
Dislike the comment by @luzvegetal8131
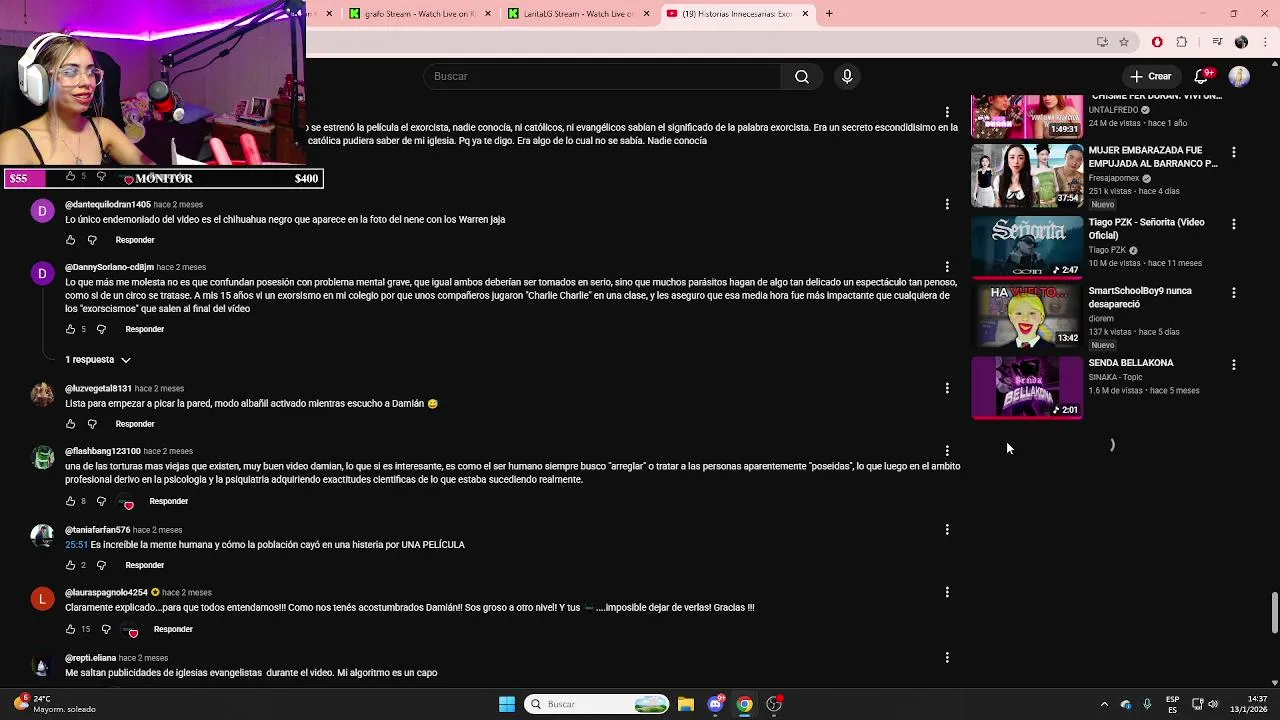(92, 424)
